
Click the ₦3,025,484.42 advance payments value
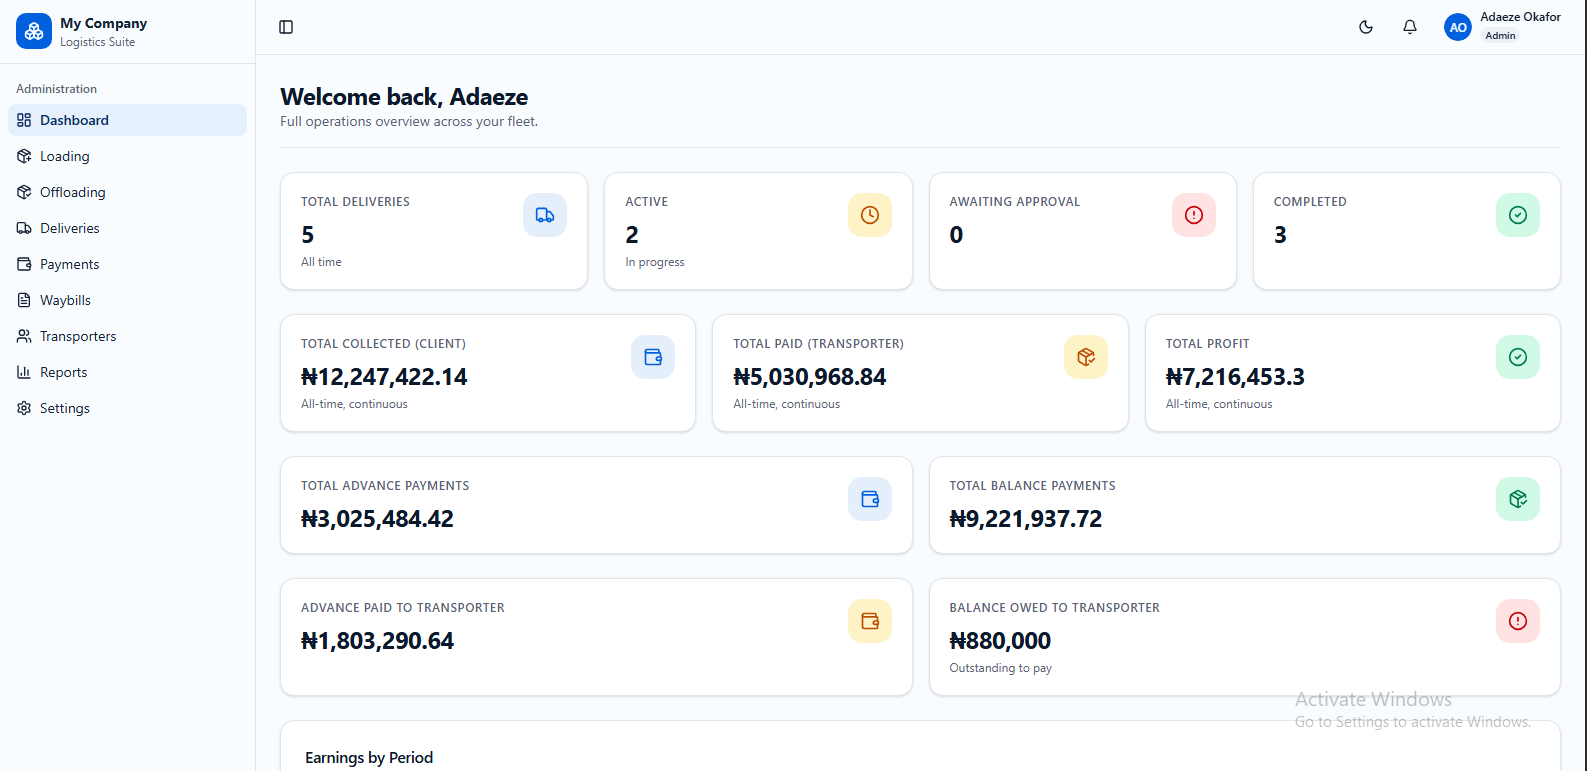pos(377,519)
